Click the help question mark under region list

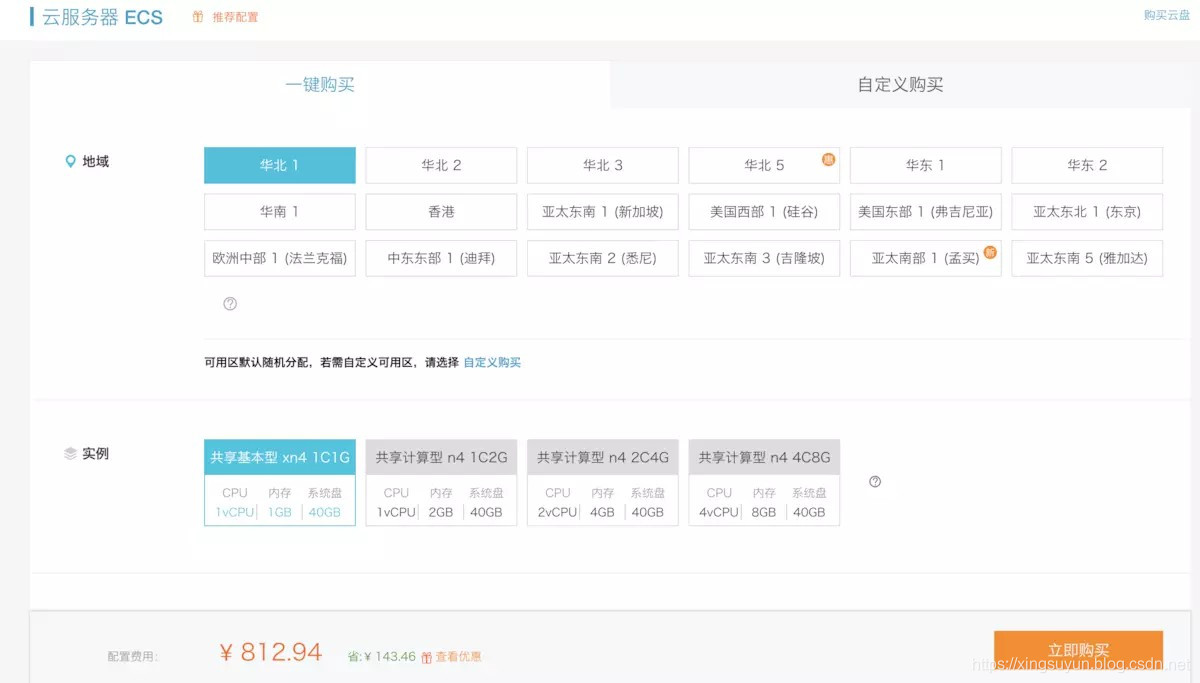[230, 304]
